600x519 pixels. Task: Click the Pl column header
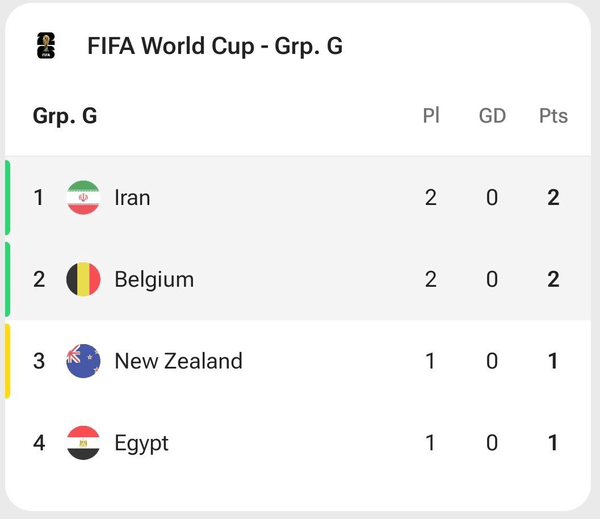point(431,115)
